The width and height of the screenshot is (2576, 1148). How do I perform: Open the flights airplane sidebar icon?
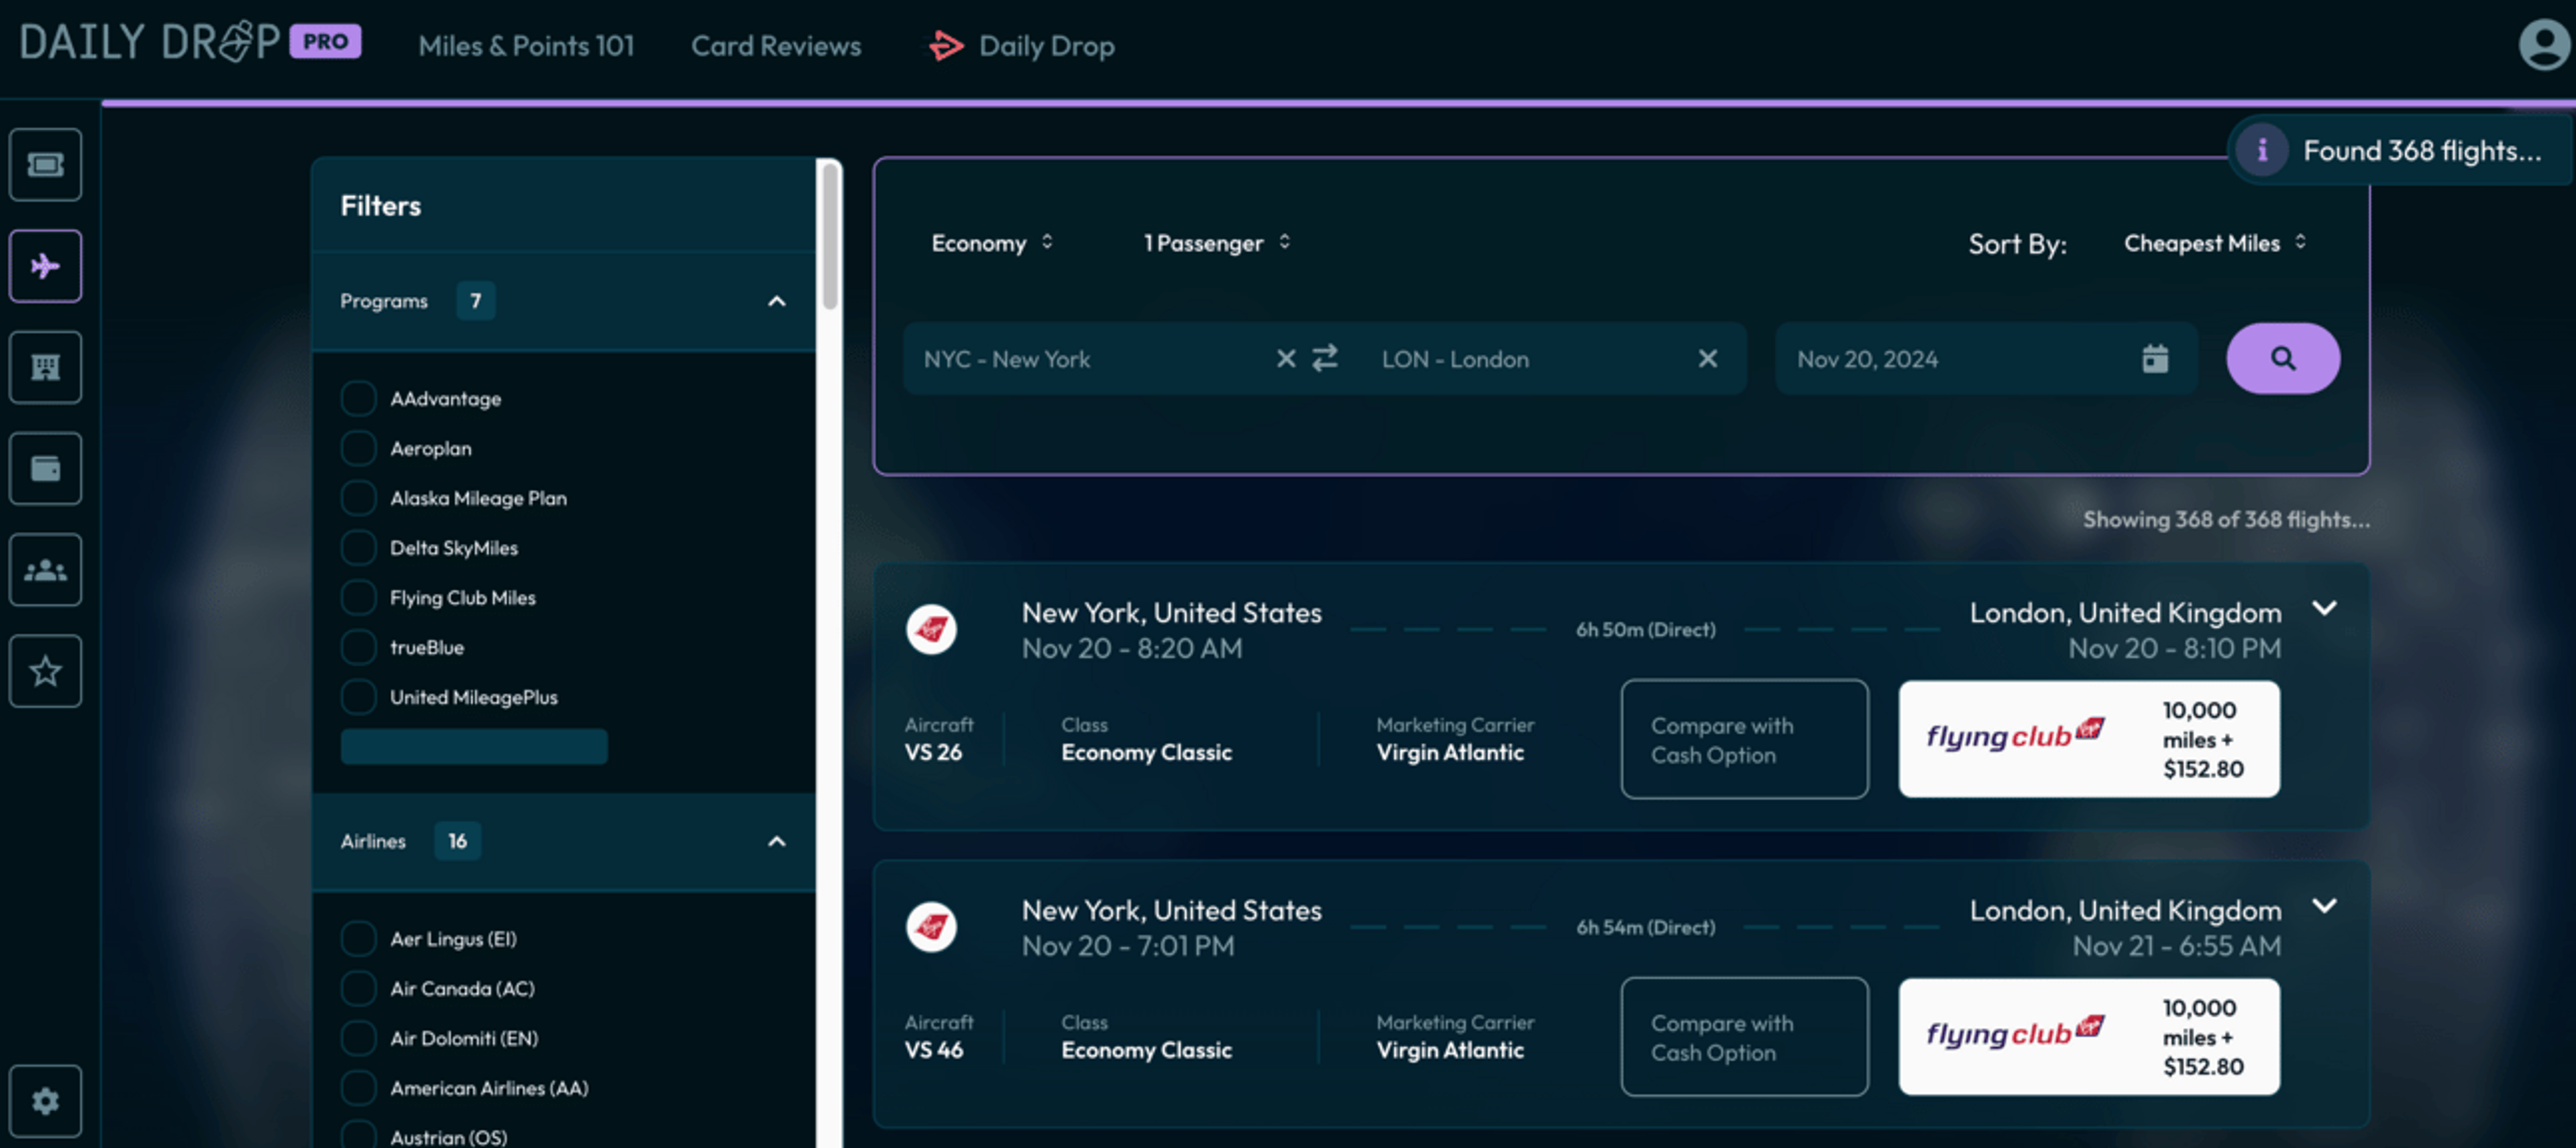click(45, 266)
